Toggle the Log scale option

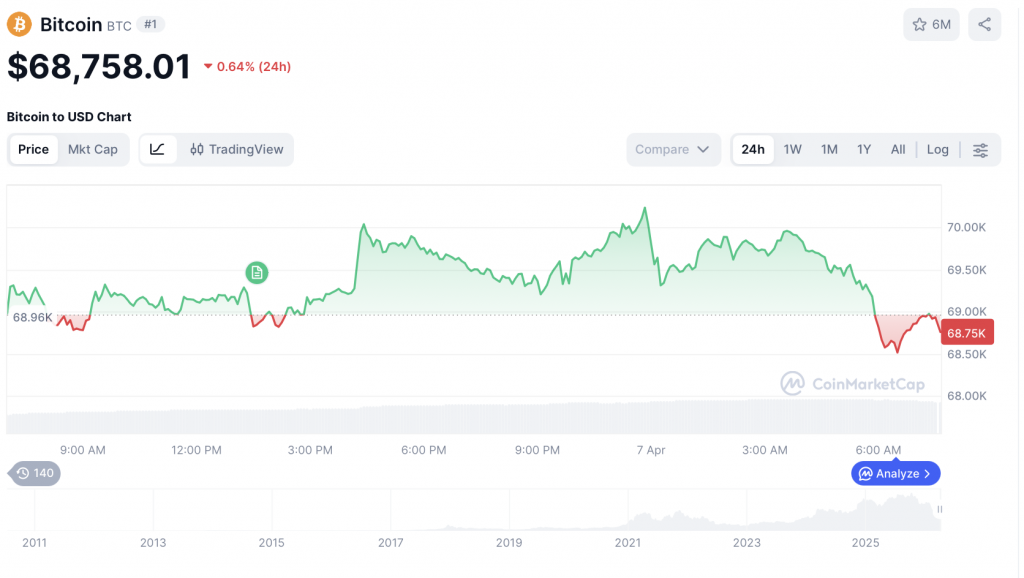coord(937,149)
